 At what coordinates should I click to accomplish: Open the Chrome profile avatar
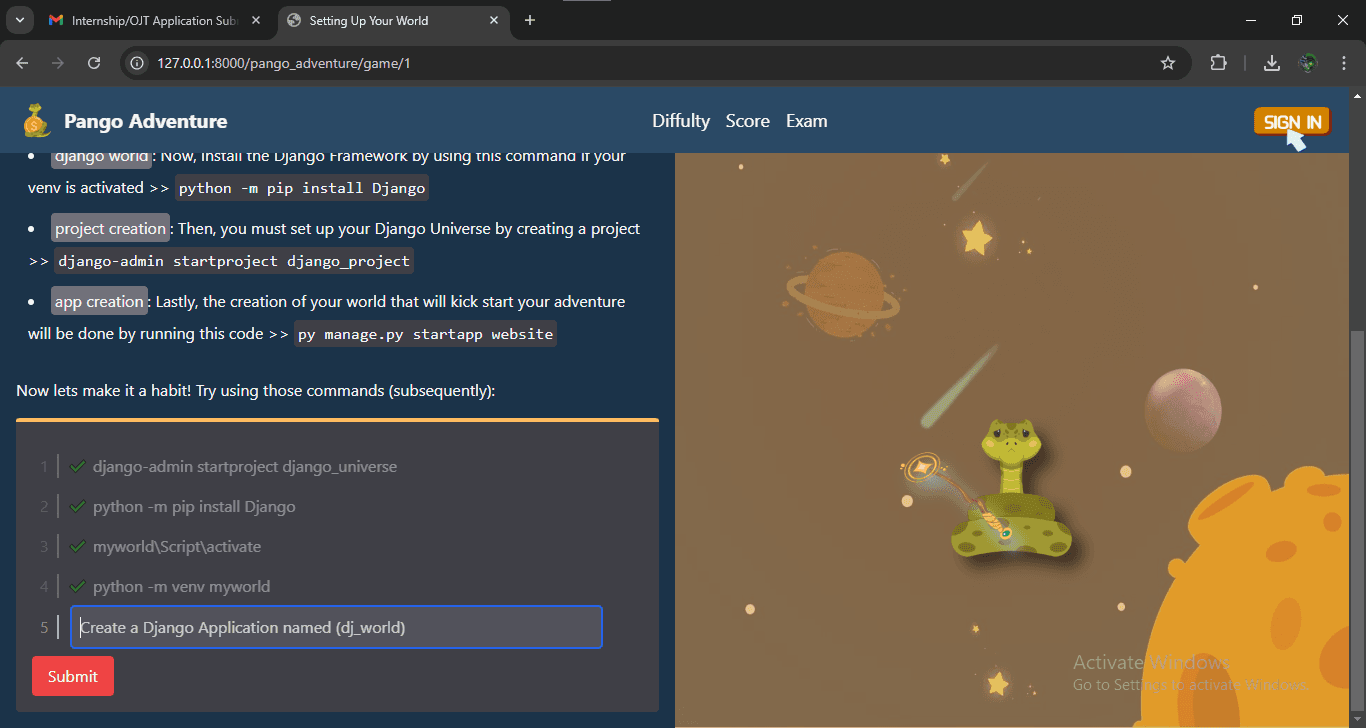point(1308,63)
